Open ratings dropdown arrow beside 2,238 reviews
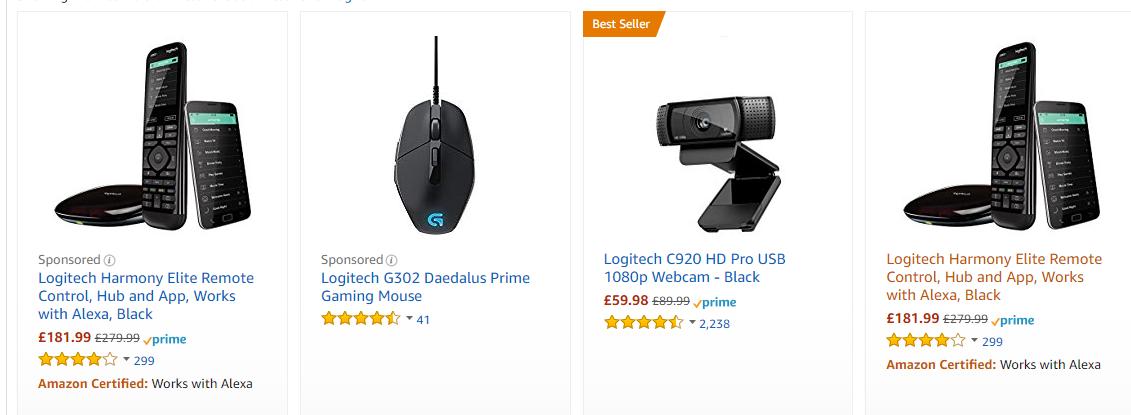Screen dimensions: 1131x415 point(692,322)
